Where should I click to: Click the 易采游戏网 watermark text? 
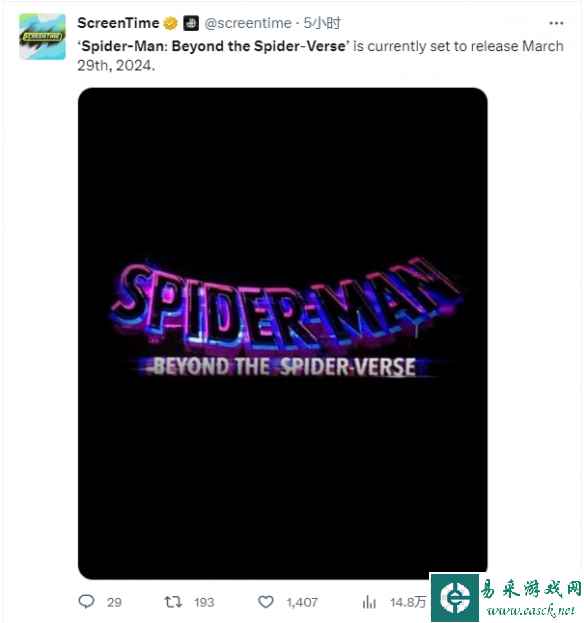(x=530, y=588)
